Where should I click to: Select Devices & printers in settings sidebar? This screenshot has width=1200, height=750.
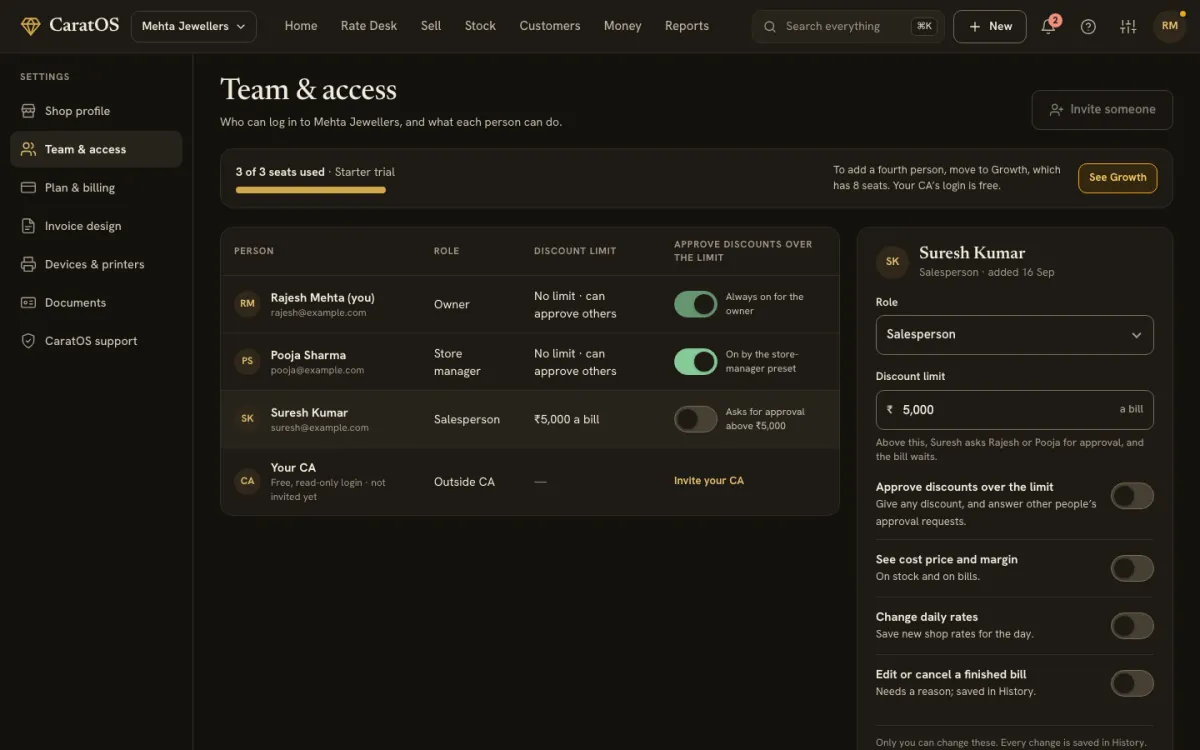tap(96, 264)
